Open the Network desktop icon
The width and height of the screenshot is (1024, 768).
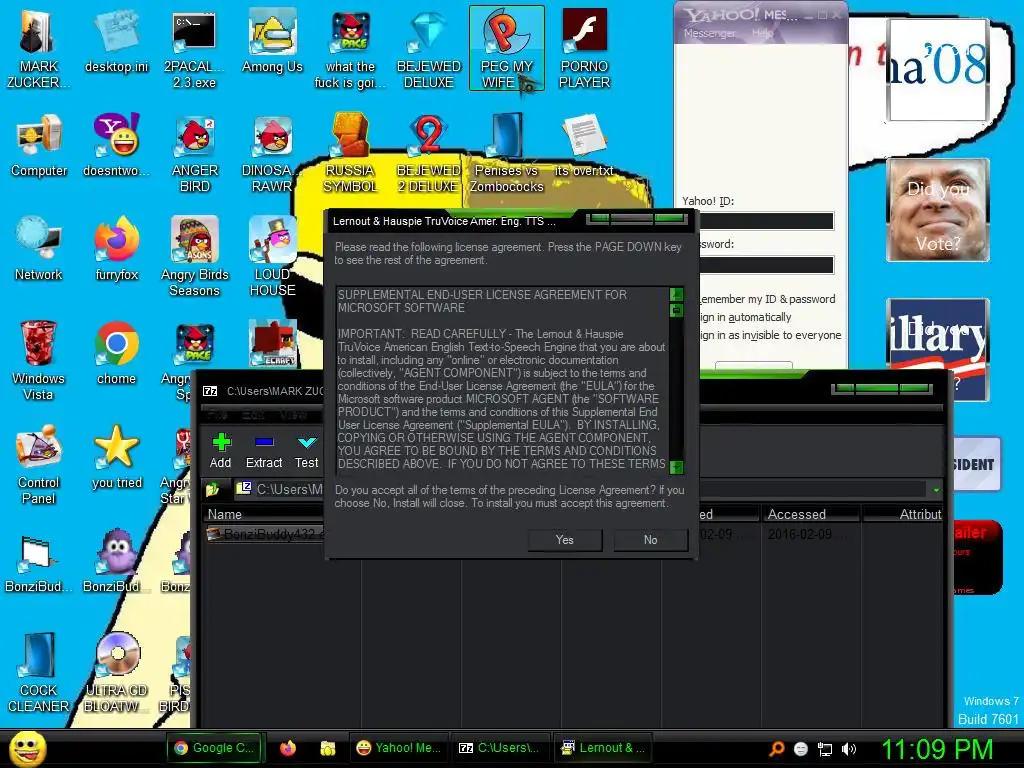pyautogui.click(x=39, y=249)
